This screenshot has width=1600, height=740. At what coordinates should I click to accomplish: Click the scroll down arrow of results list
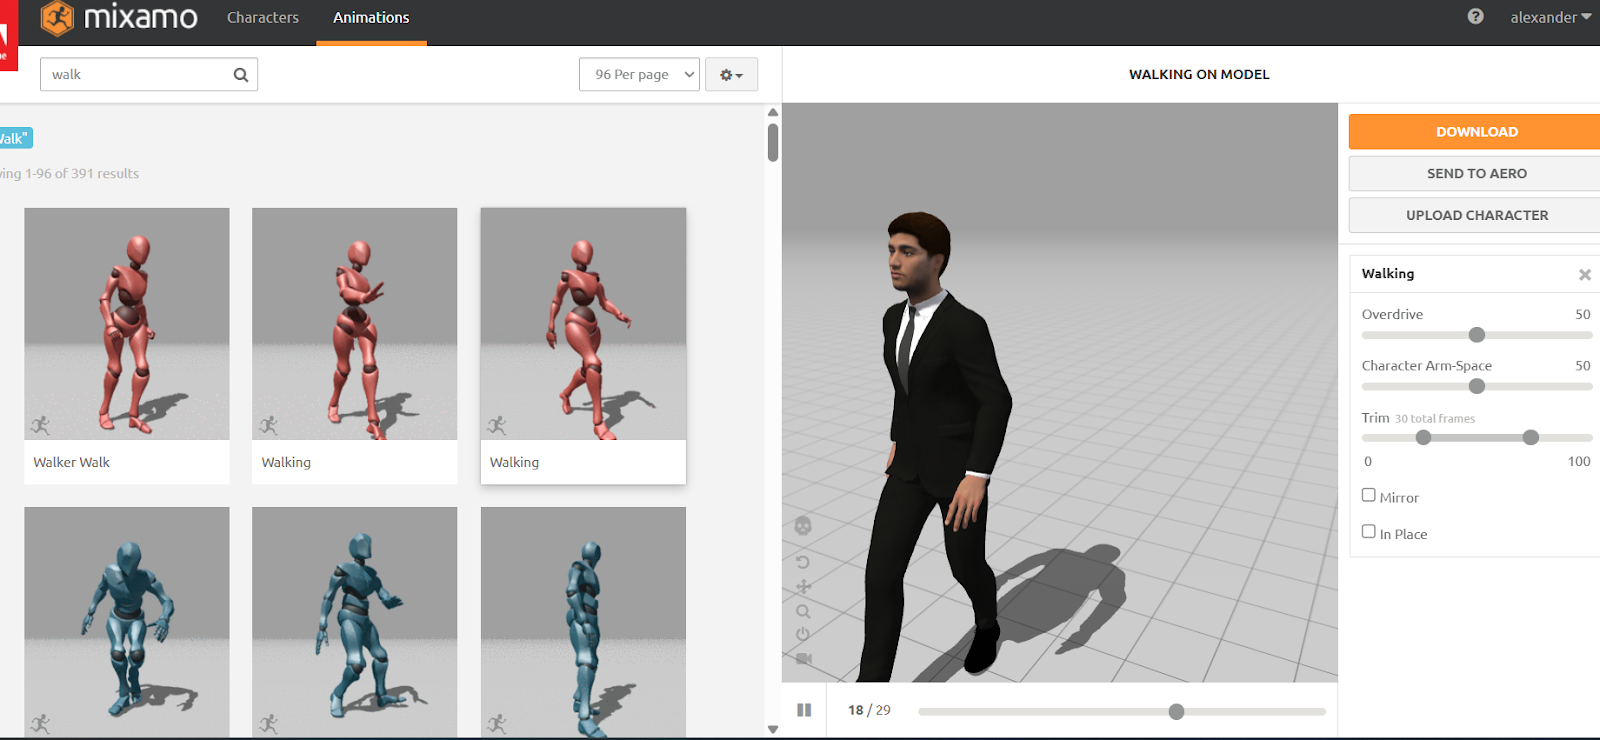(773, 730)
